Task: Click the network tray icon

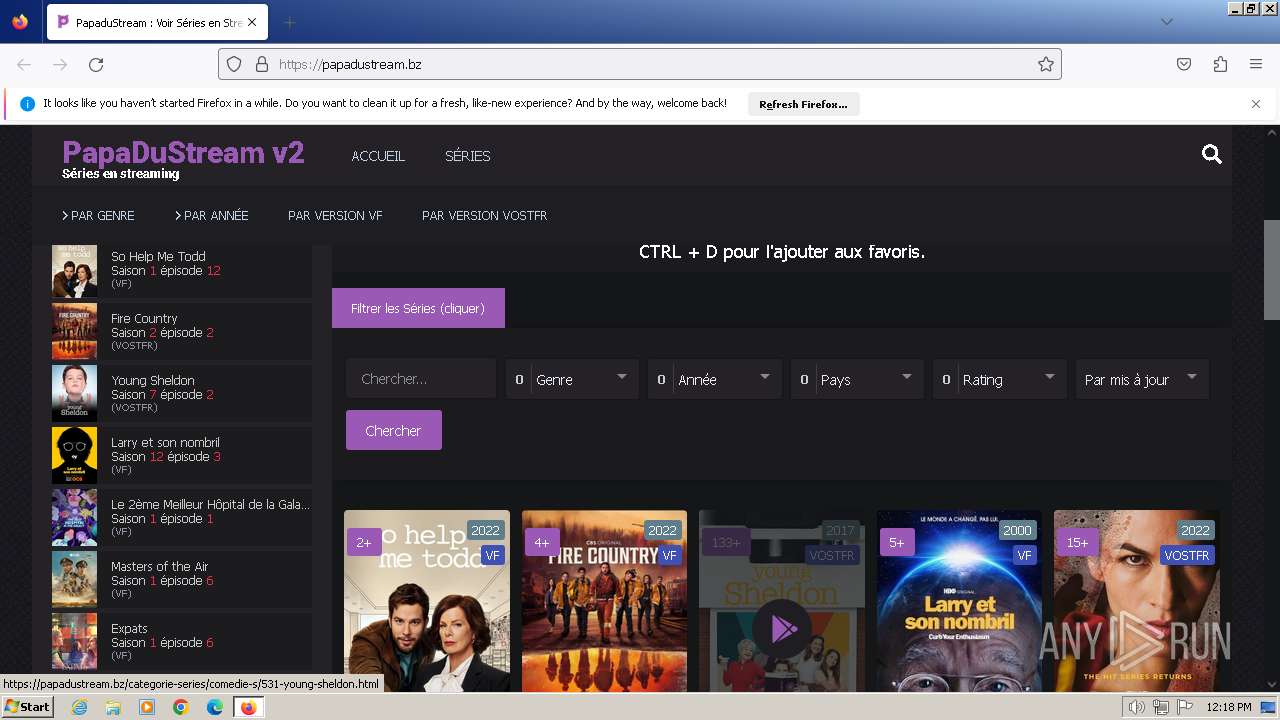Action: [x=1160, y=707]
